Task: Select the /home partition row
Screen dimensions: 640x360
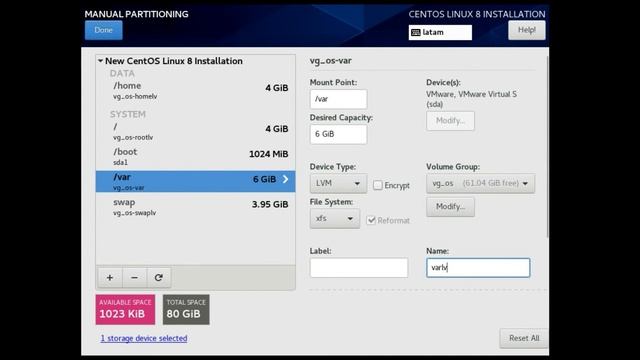Action: [x=196, y=90]
